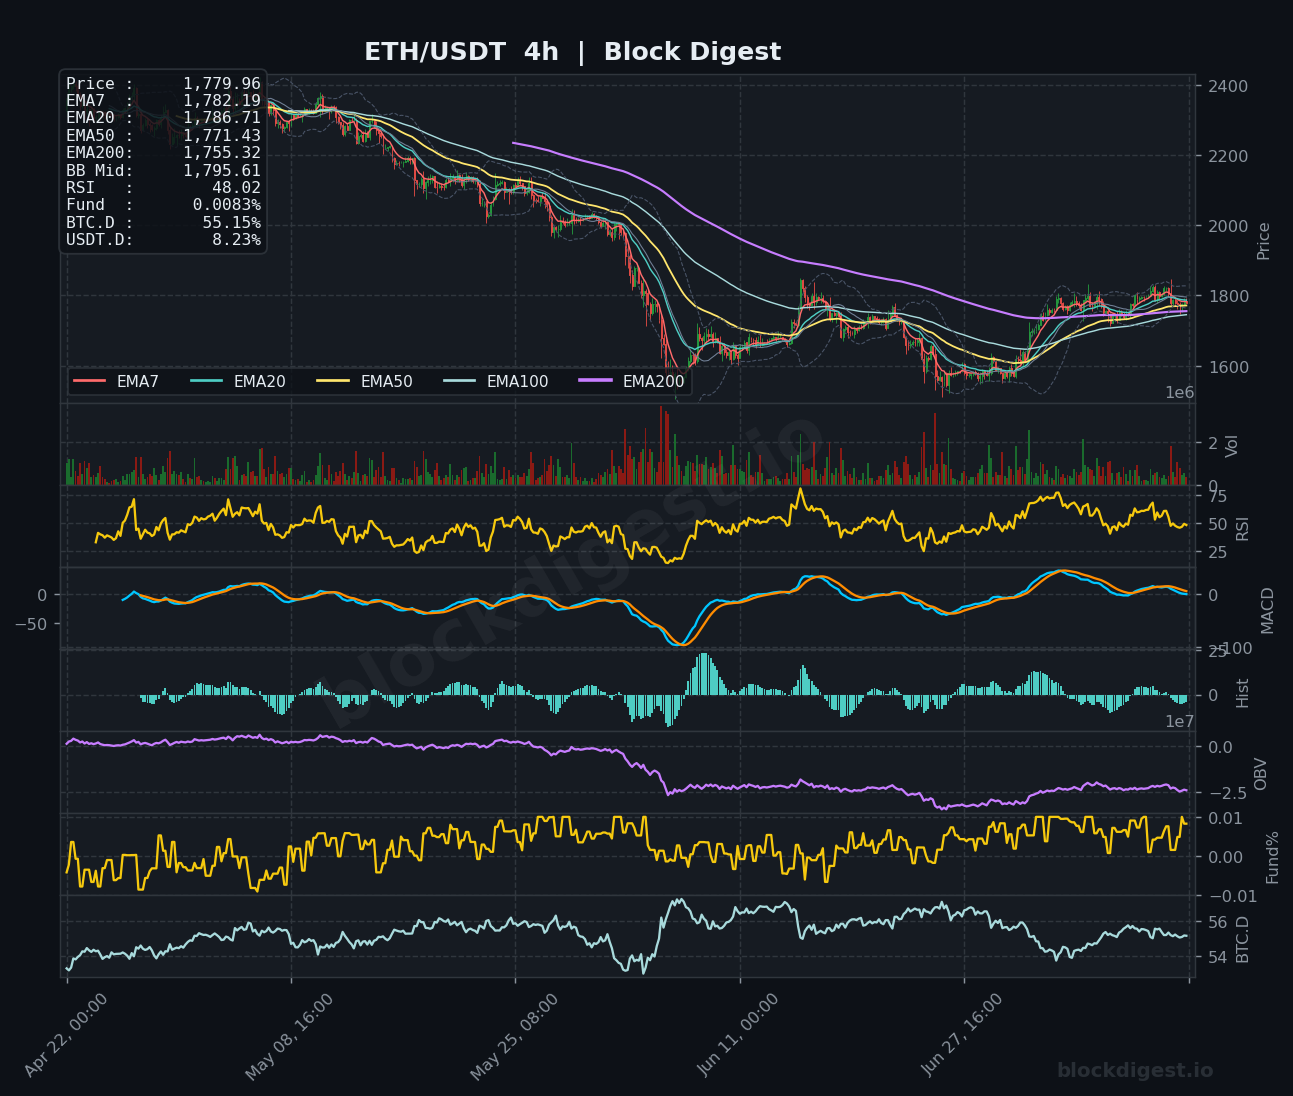Click the 2000 price axis tick
The height and width of the screenshot is (1096, 1293).
1228,226
